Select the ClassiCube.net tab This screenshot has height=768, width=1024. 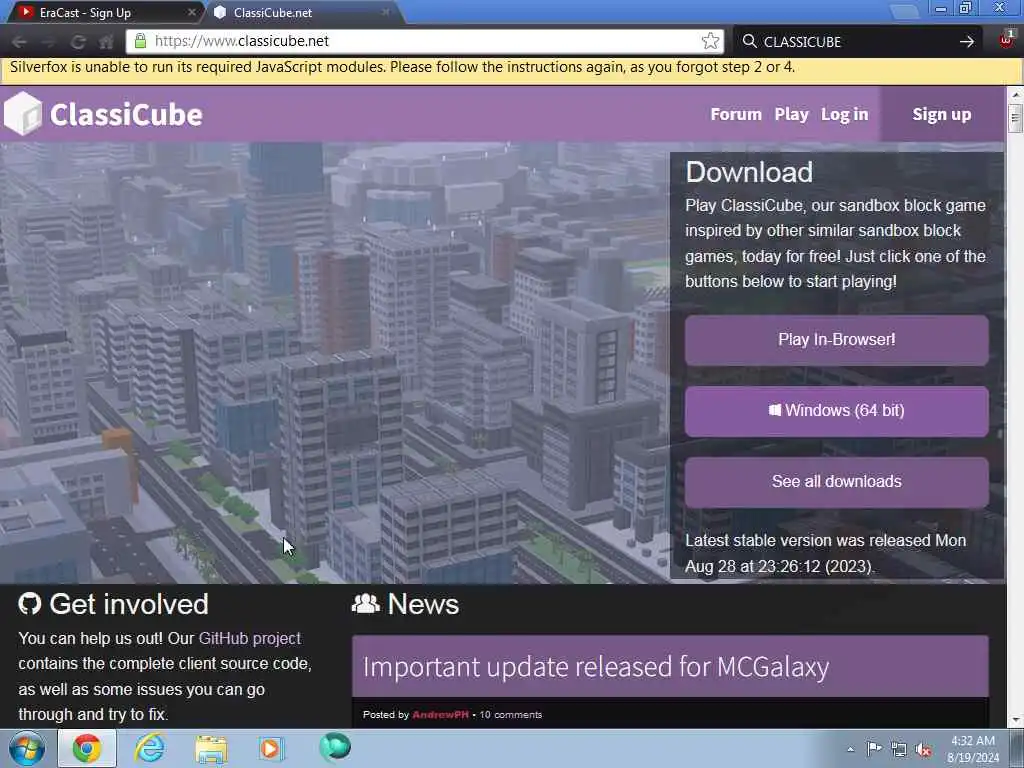(x=302, y=12)
